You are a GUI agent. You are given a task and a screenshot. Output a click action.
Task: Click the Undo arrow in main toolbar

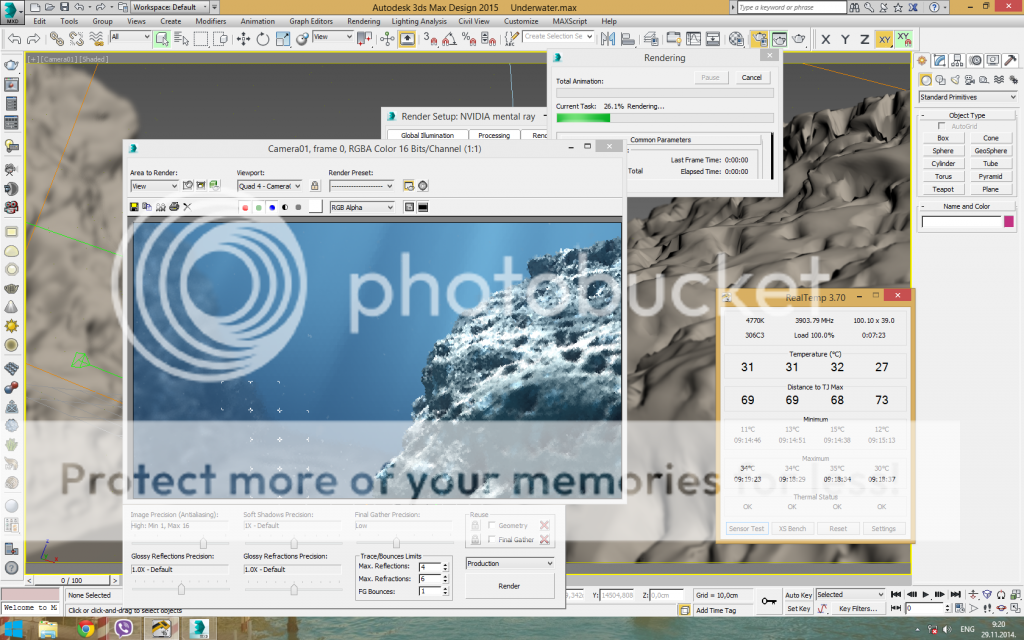[x=14, y=39]
